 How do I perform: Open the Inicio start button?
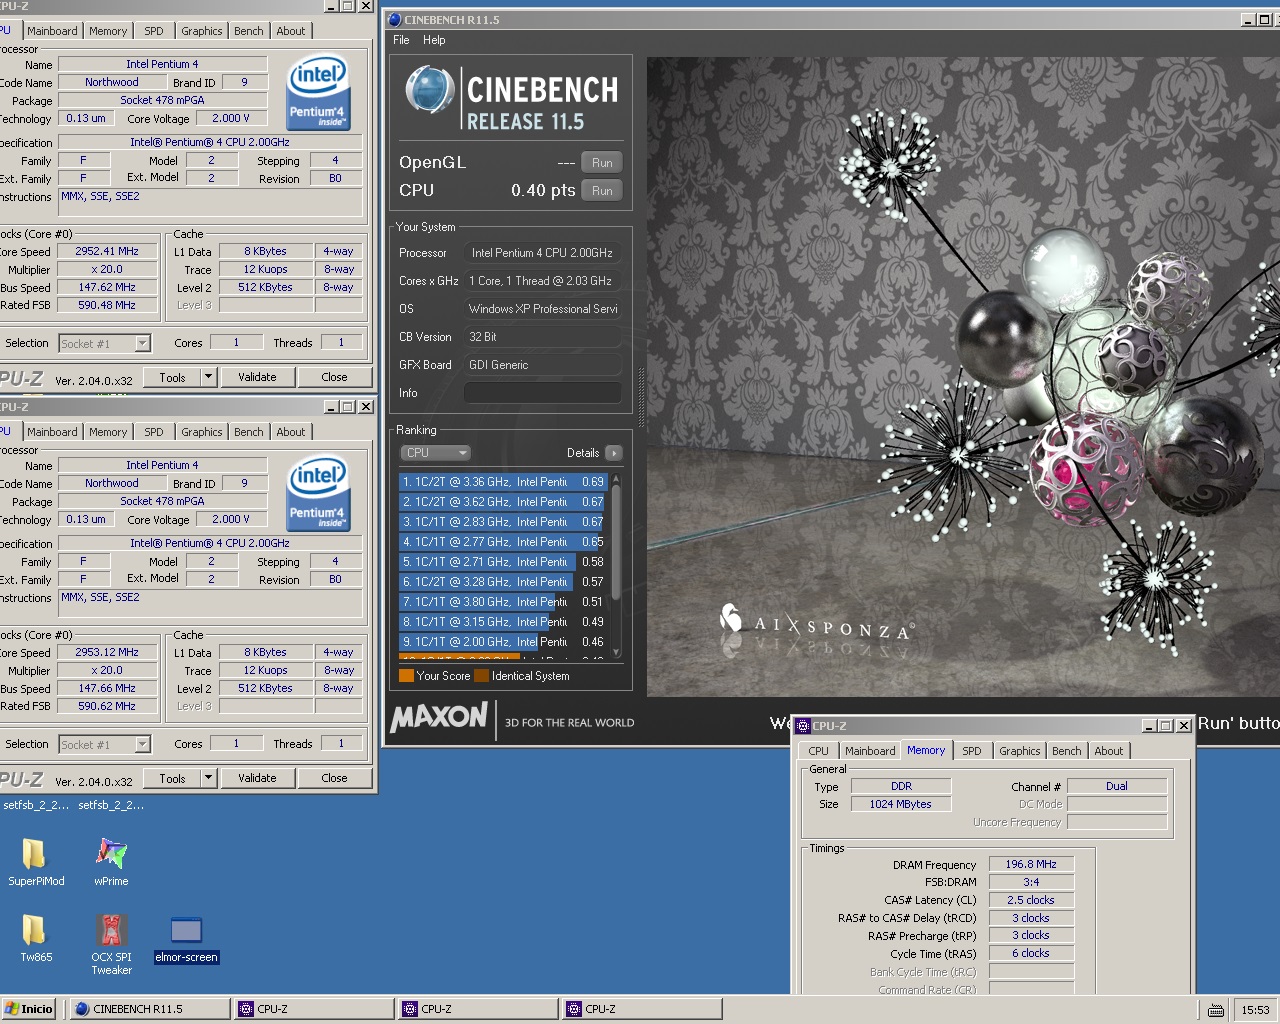(29, 1009)
